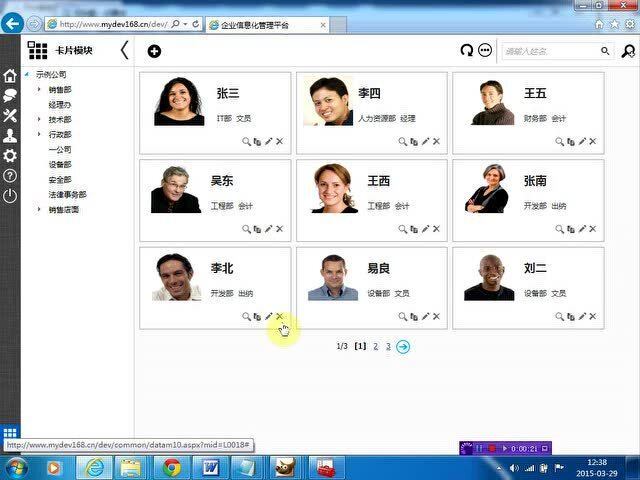Click the next page arrow button
The image size is (640, 480).
pos(403,346)
